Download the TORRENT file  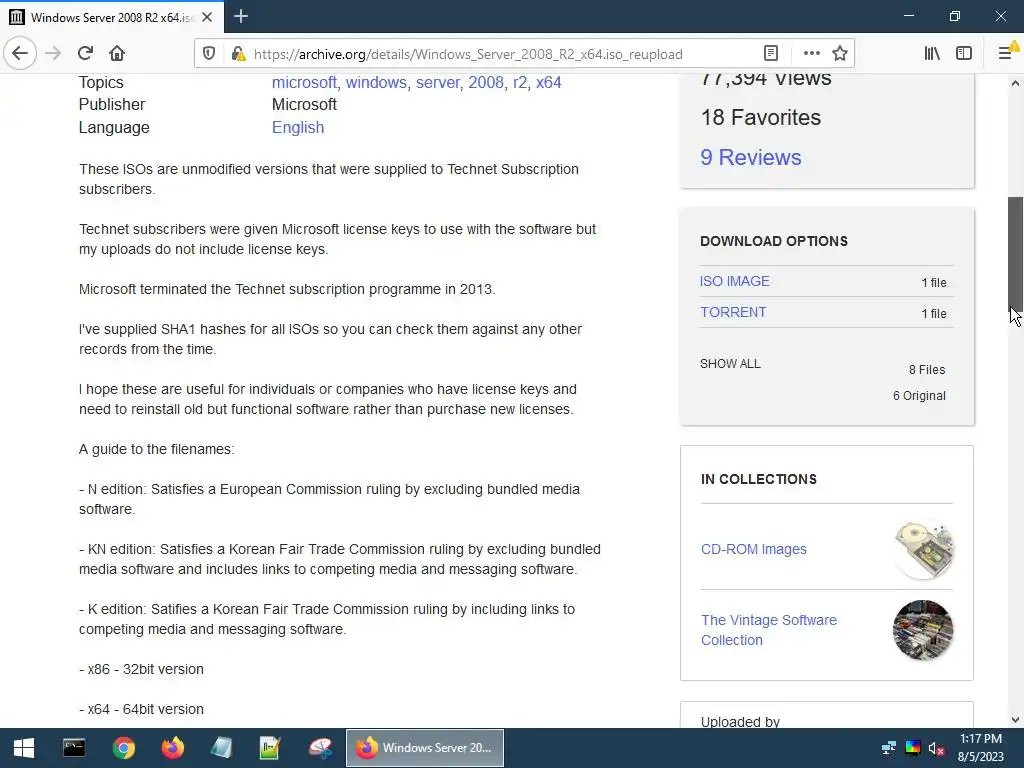(733, 312)
